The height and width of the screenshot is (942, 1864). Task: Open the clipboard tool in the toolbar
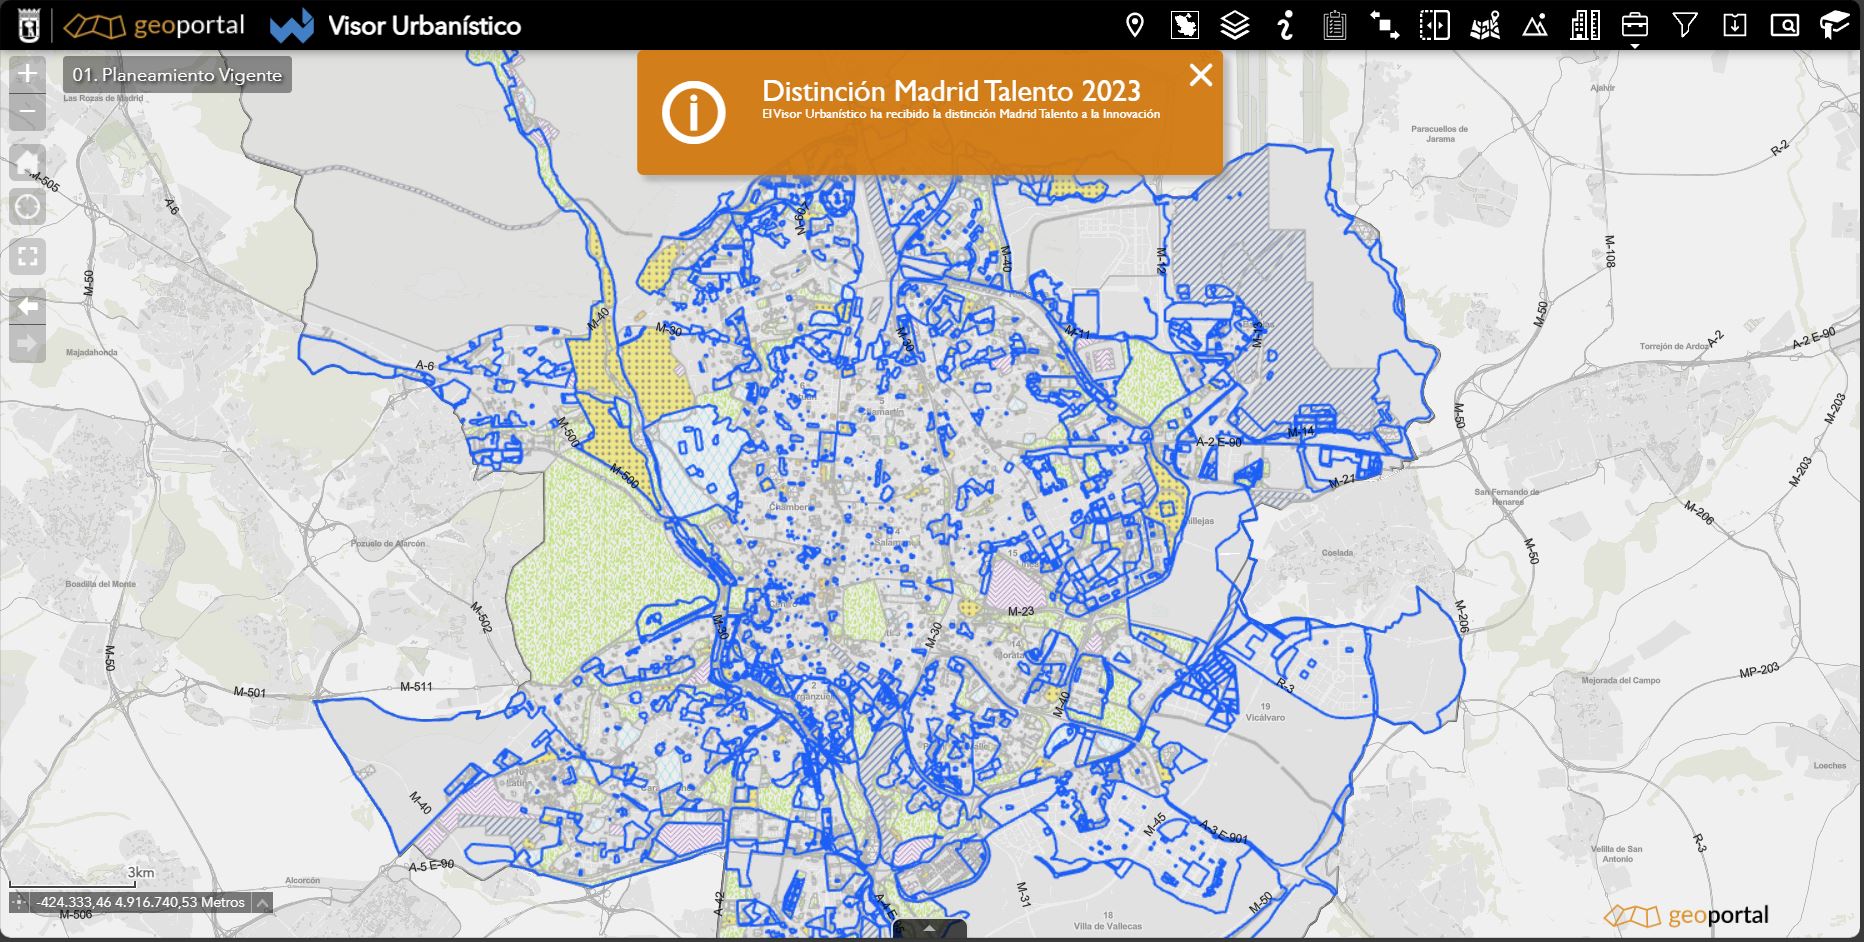coord(1336,25)
